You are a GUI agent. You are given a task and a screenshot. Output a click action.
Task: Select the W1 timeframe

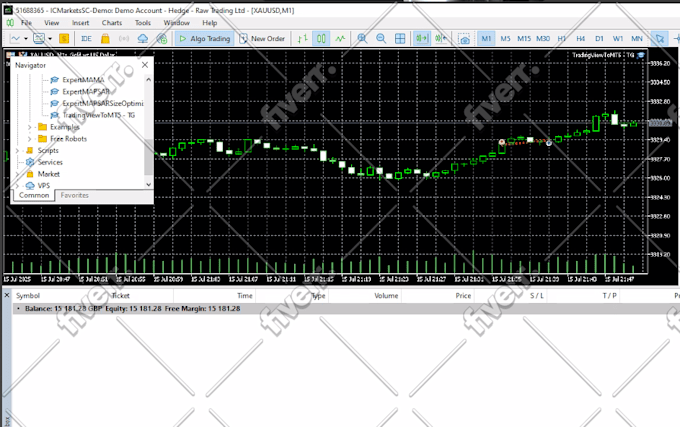[618, 39]
